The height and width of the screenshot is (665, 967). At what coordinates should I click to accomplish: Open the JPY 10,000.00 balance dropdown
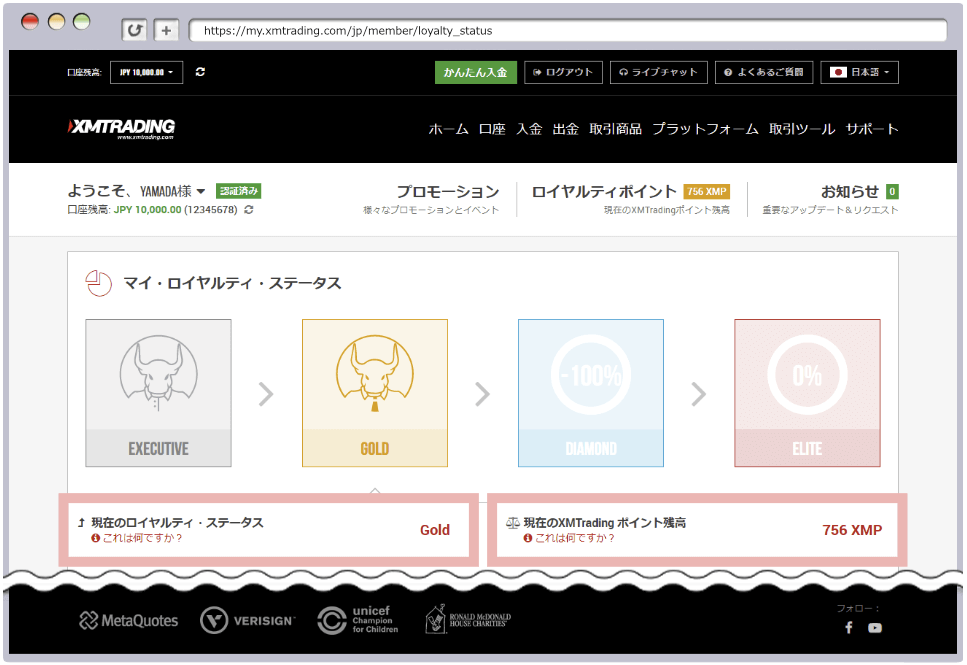point(146,72)
